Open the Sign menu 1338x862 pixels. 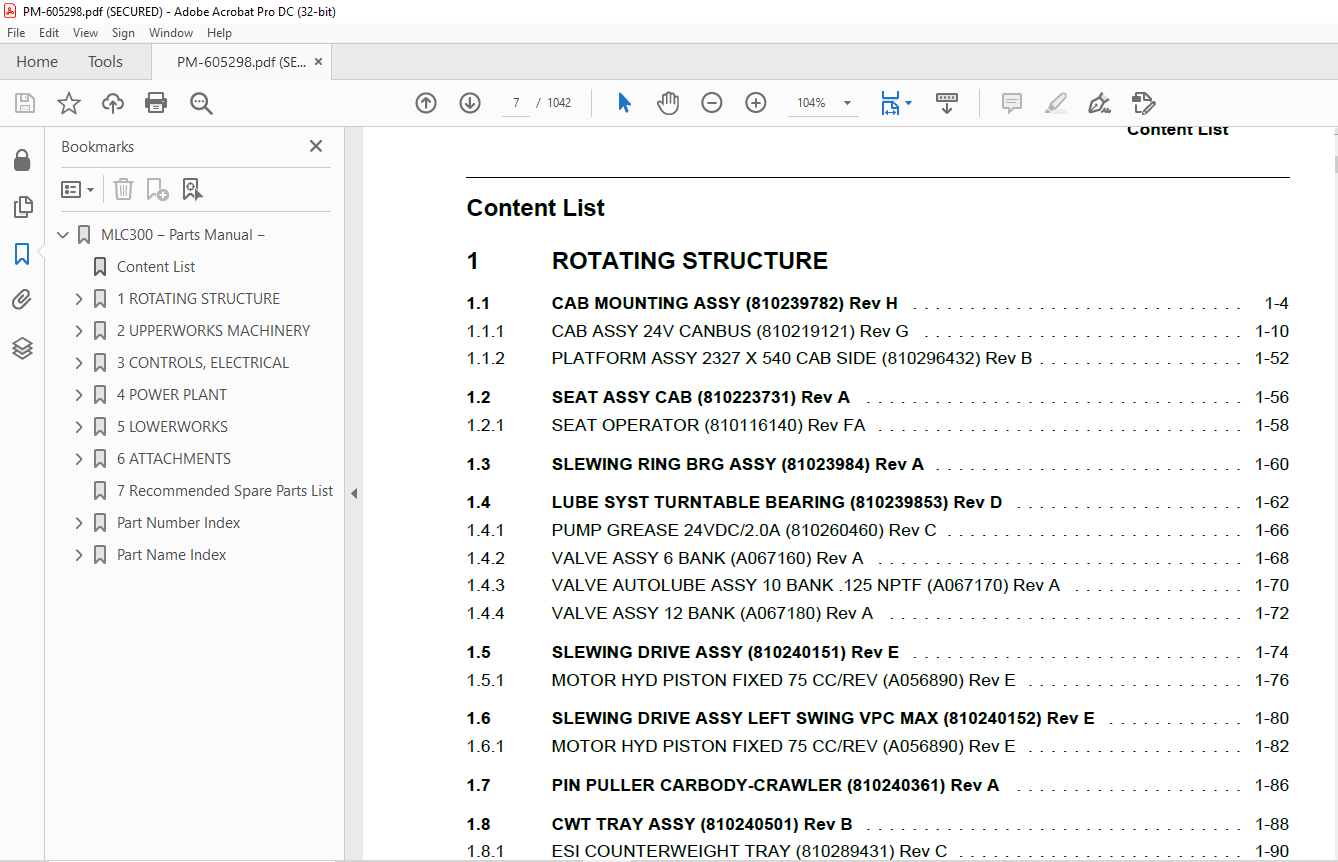[x=123, y=33]
